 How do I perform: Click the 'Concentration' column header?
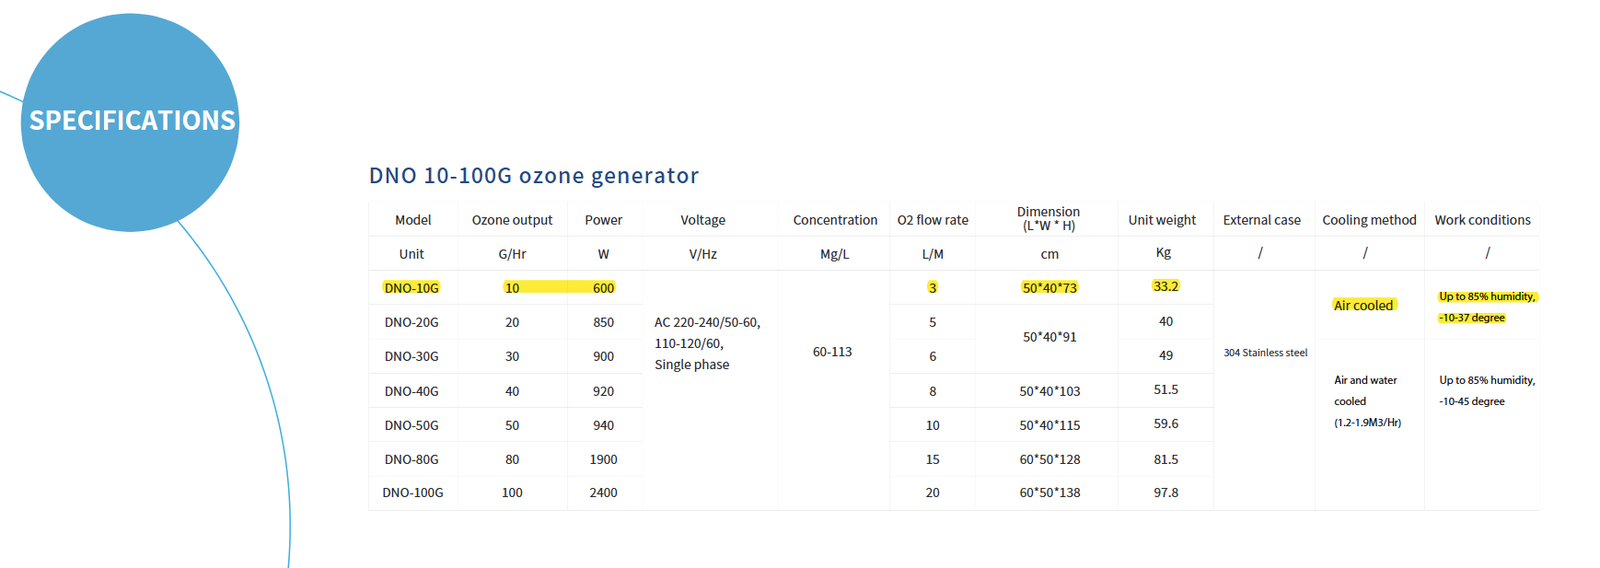point(835,220)
